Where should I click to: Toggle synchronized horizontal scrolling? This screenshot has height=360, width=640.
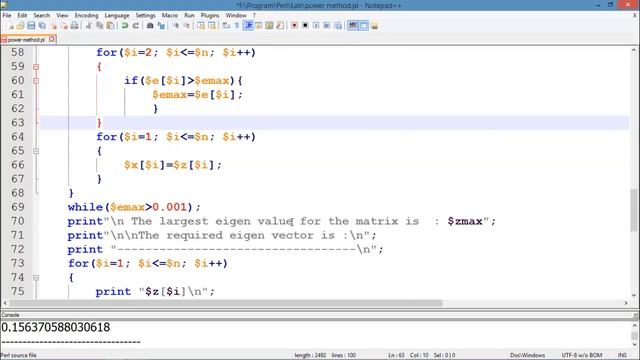[212, 26]
